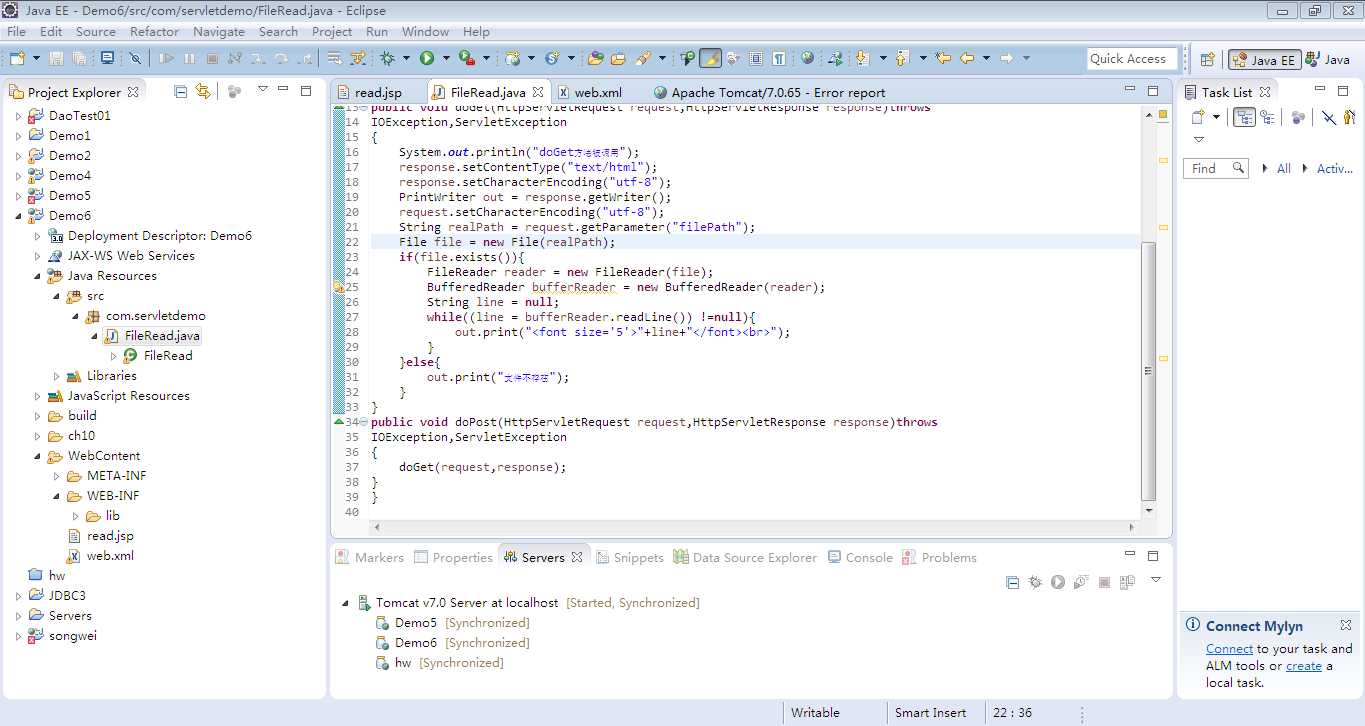The height and width of the screenshot is (726, 1365).
Task: Click All filter in Task List
Action: click(1283, 168)
